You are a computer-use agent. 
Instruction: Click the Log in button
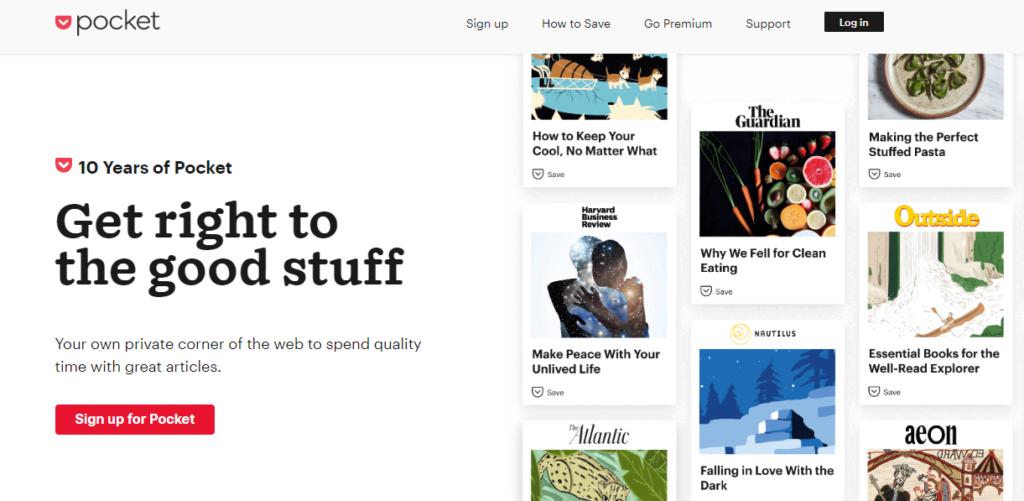pos(854,22)
